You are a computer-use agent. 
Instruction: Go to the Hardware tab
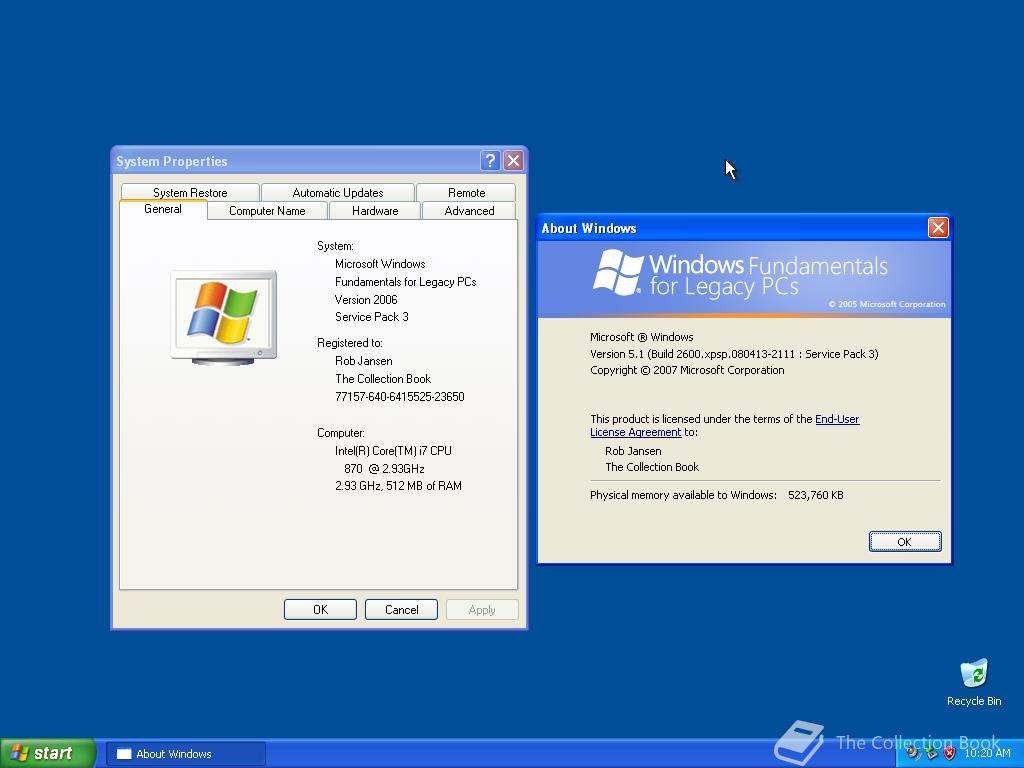coord(375,211)
